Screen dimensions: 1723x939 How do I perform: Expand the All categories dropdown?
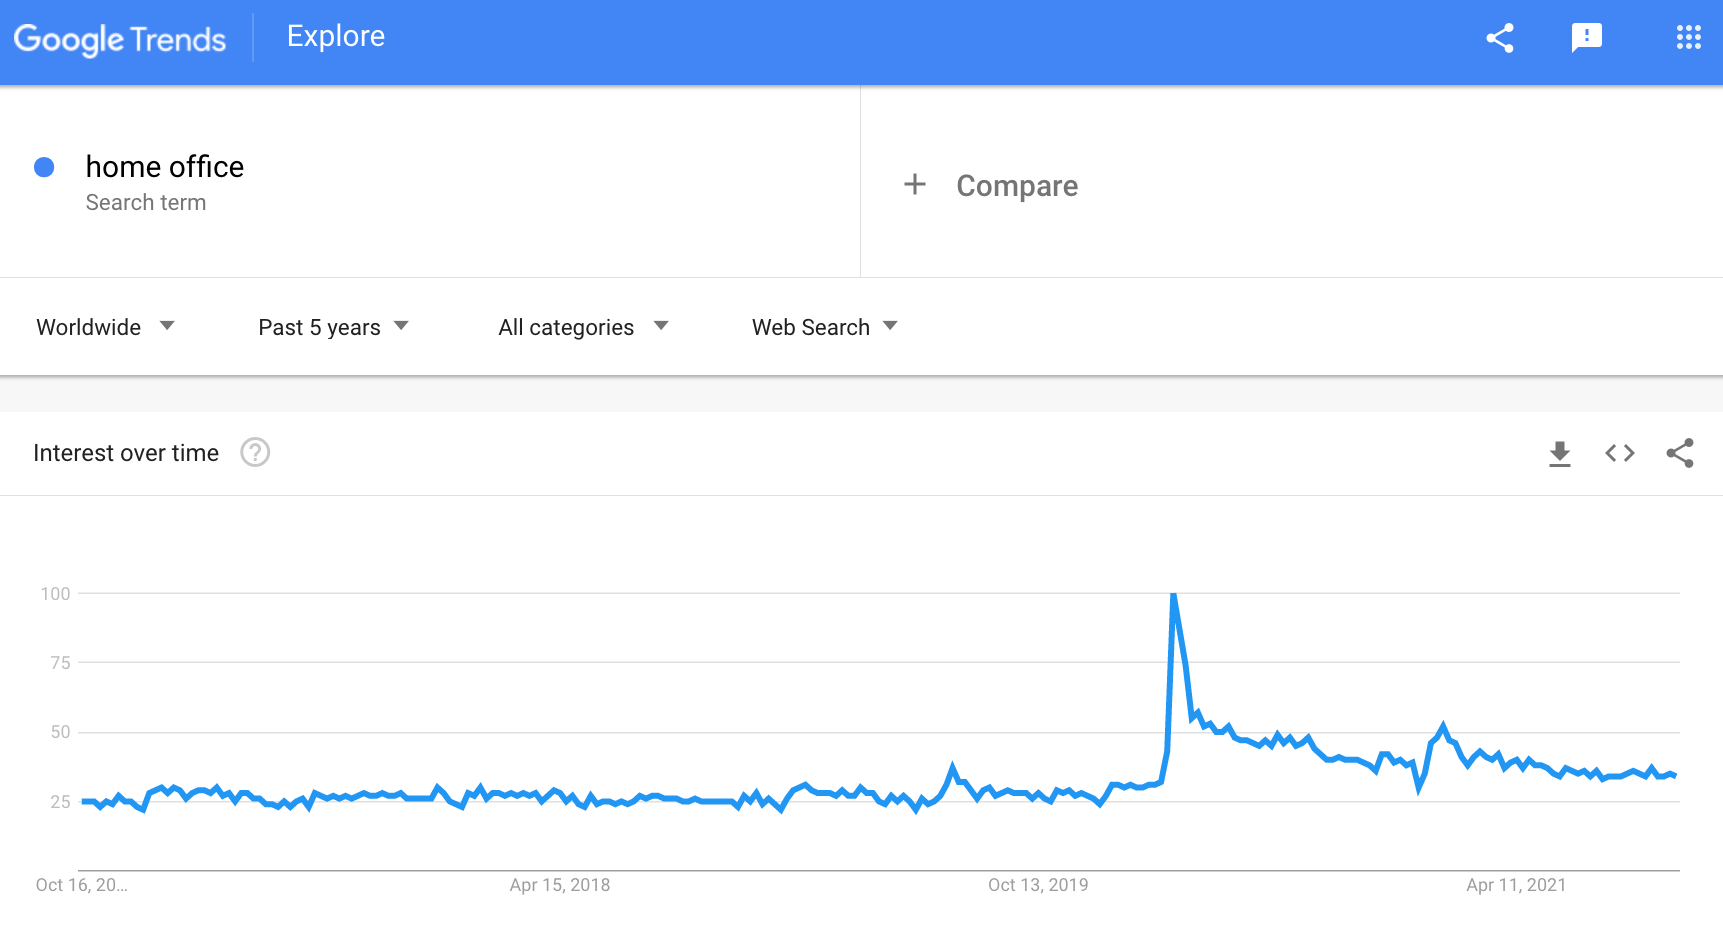click(x=582, y=327)
